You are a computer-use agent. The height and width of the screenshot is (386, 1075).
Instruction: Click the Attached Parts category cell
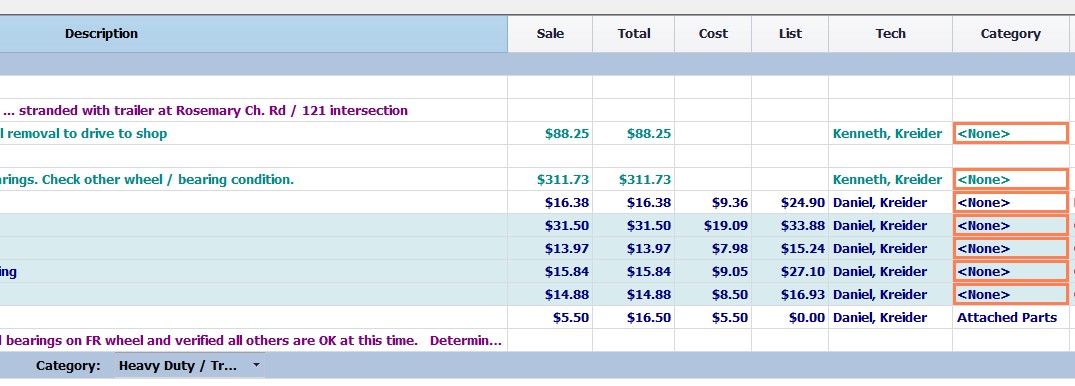pos(1011,317)
